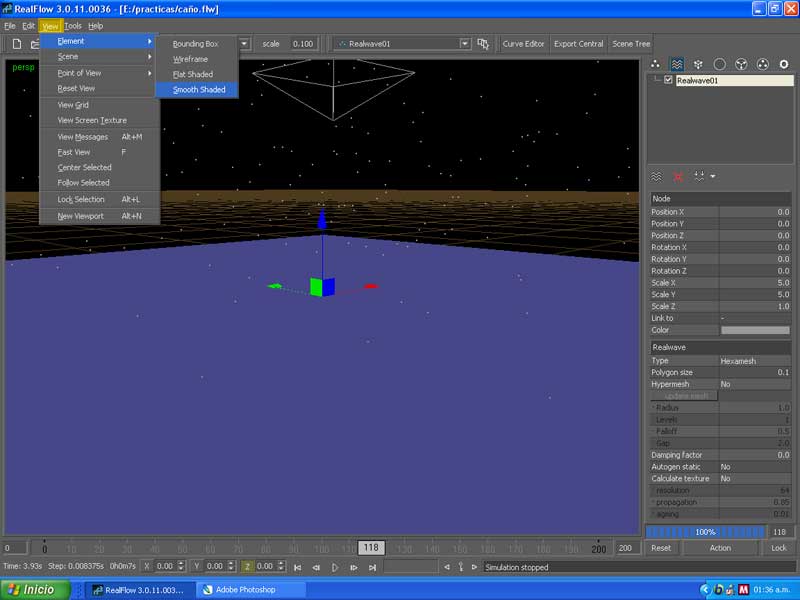The height and width of the screenshot is (600, 800).
Task: Select the Realwave node tab icon
Action: pyautogui.click(x=677, y=64)
